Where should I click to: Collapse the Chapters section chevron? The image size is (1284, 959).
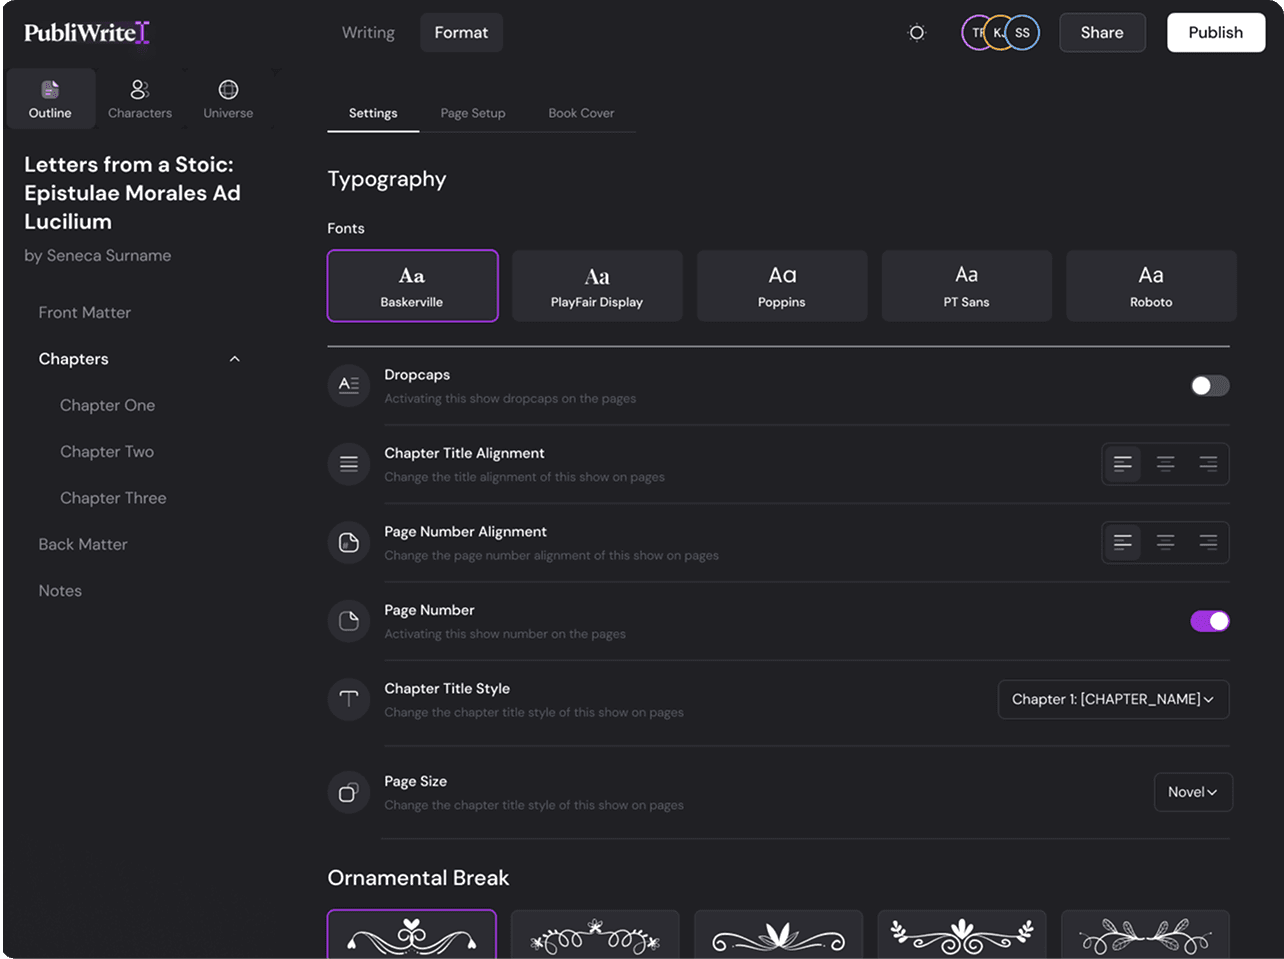(x=235, y=359)
